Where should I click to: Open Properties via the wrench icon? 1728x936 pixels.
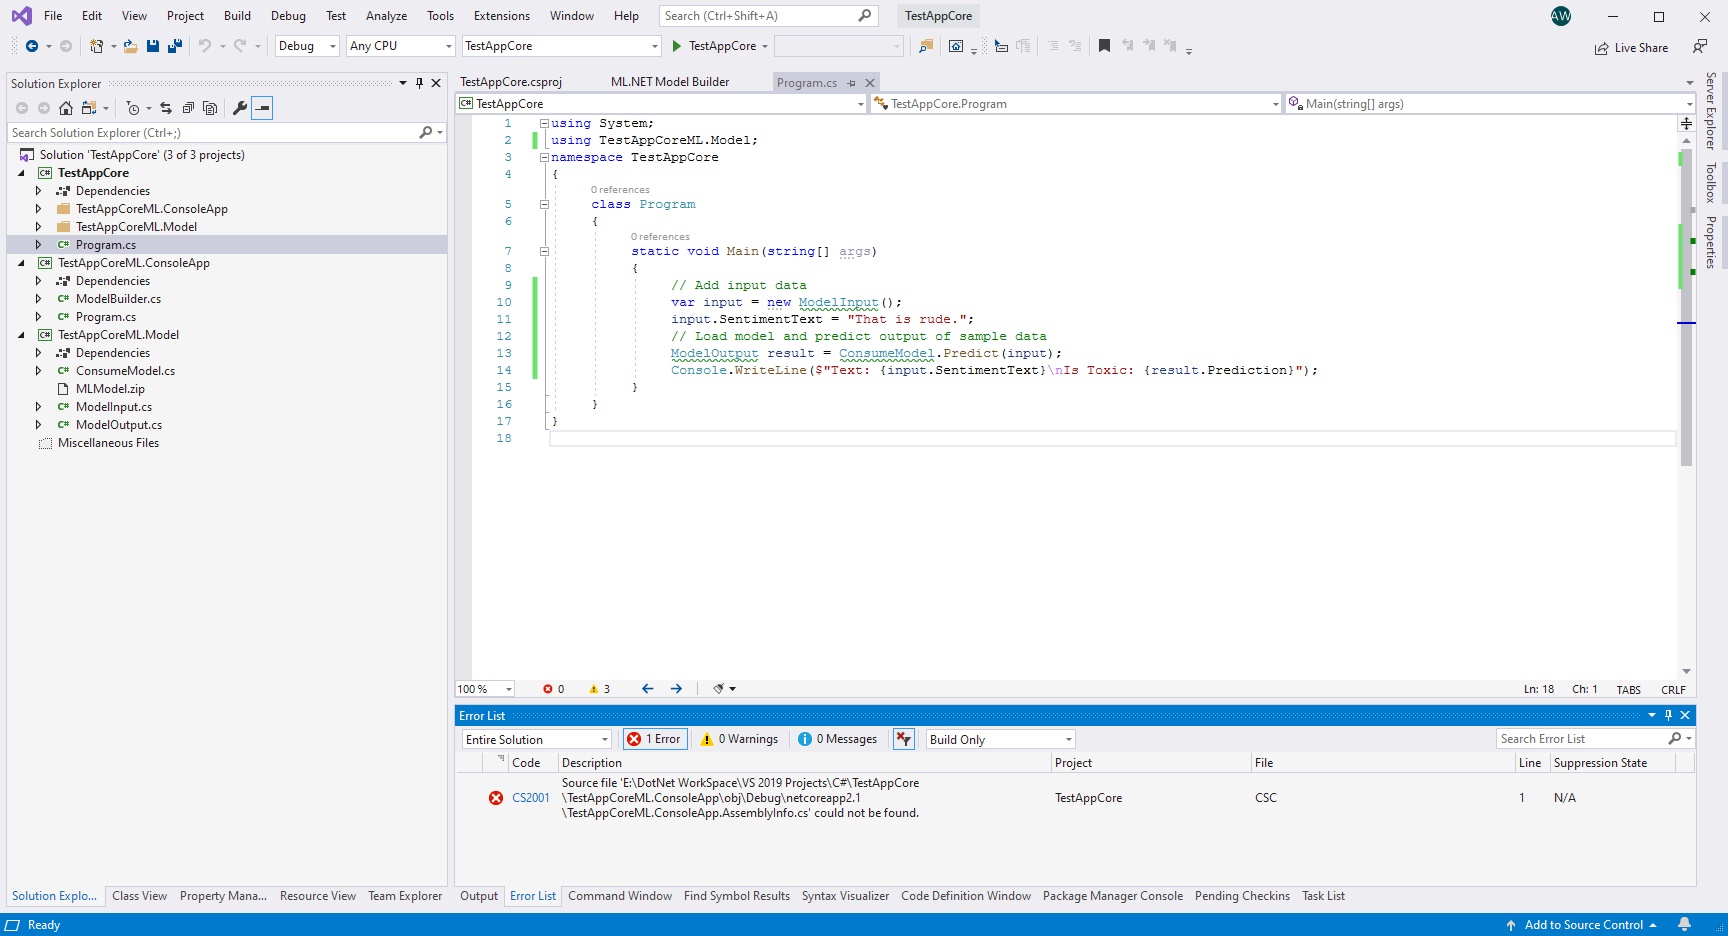coord(240,108)
